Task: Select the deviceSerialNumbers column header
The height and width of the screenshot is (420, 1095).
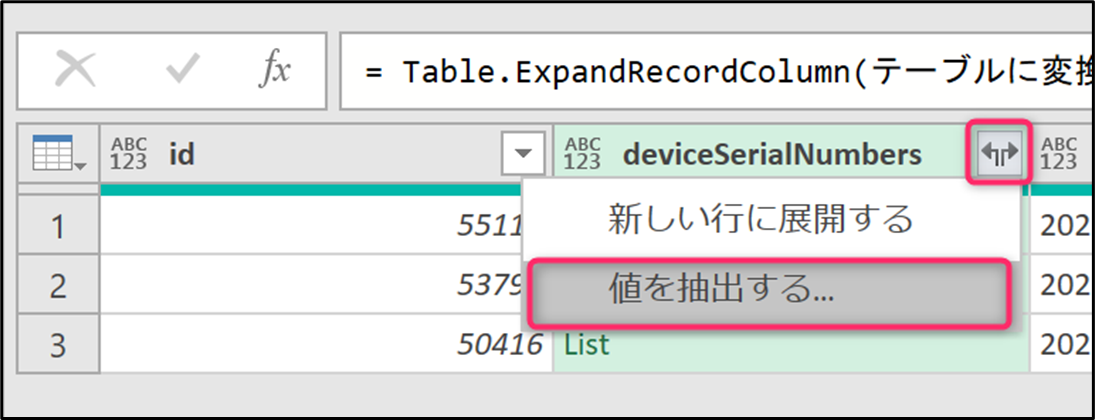Action: tap(770, 154)
